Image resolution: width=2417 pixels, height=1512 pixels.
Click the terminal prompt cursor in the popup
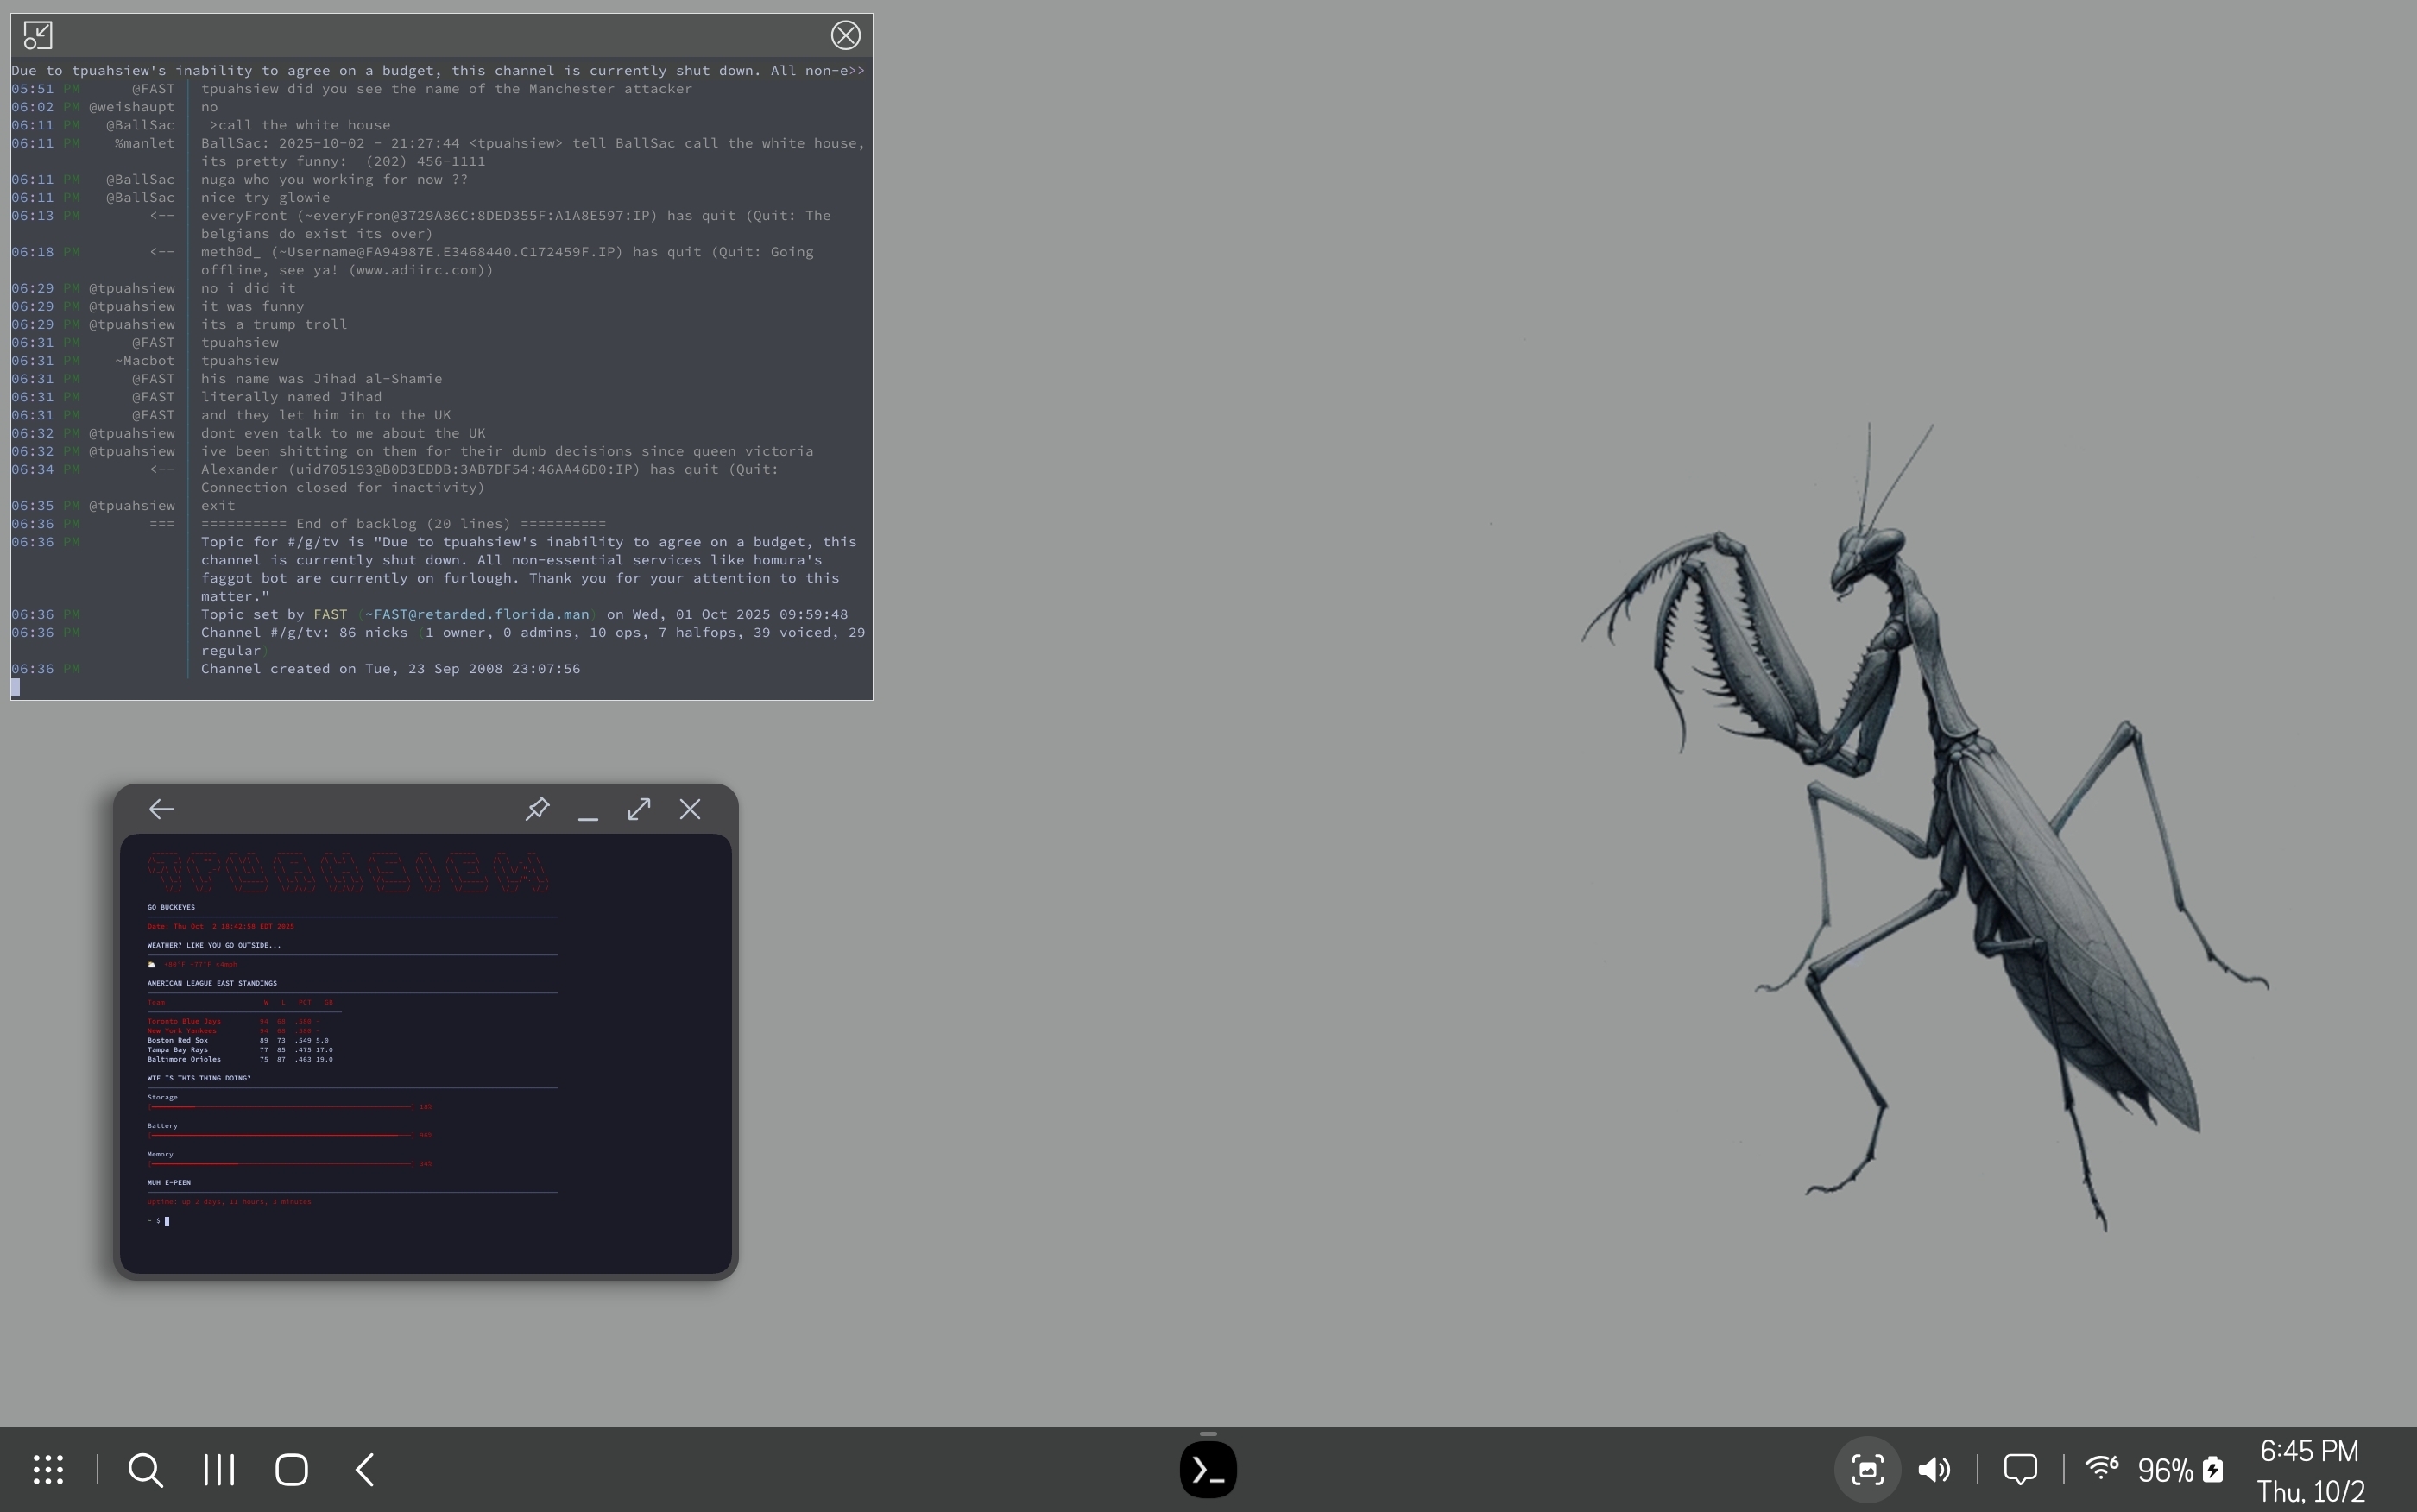click(167, 1221)
